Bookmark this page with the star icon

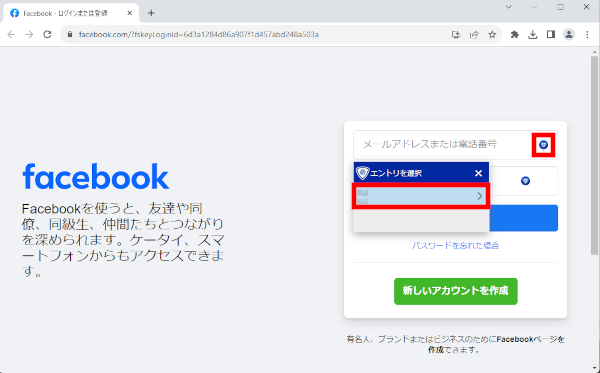pyautogui.click(x=492, y=34)
